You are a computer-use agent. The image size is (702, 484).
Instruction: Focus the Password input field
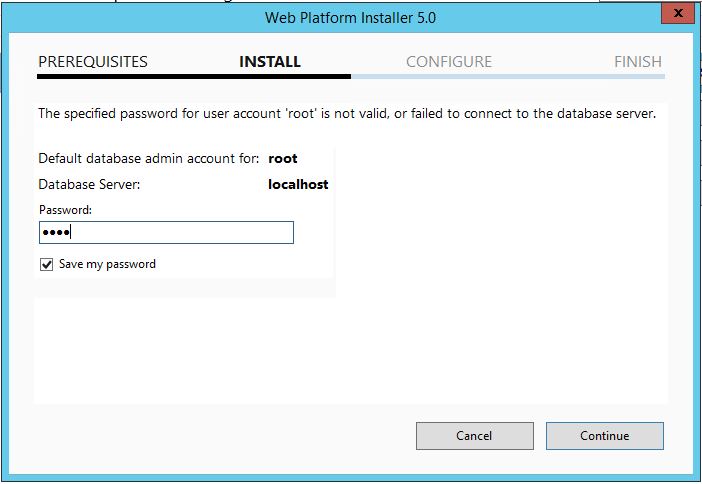166,233
